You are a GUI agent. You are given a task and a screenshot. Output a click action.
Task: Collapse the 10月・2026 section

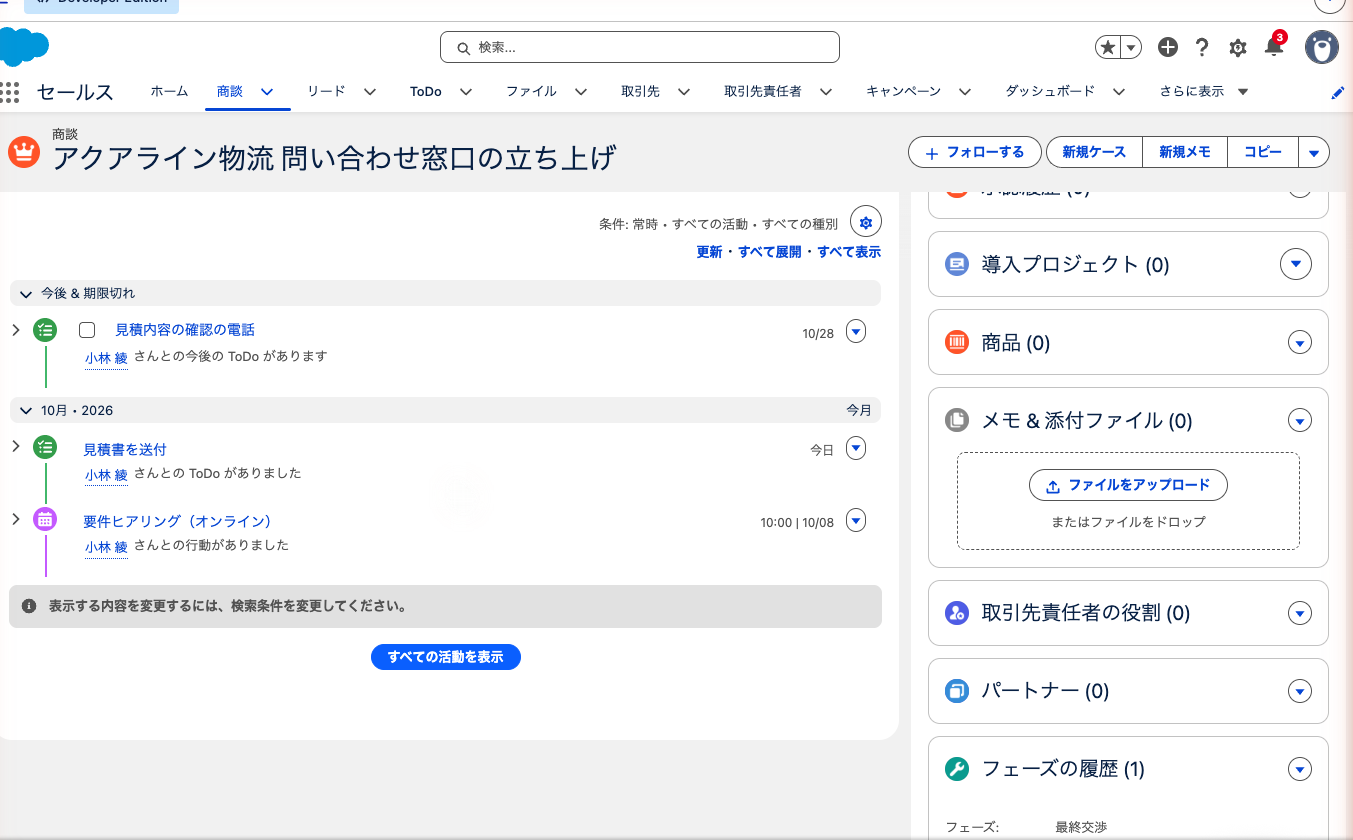(26, 410)
